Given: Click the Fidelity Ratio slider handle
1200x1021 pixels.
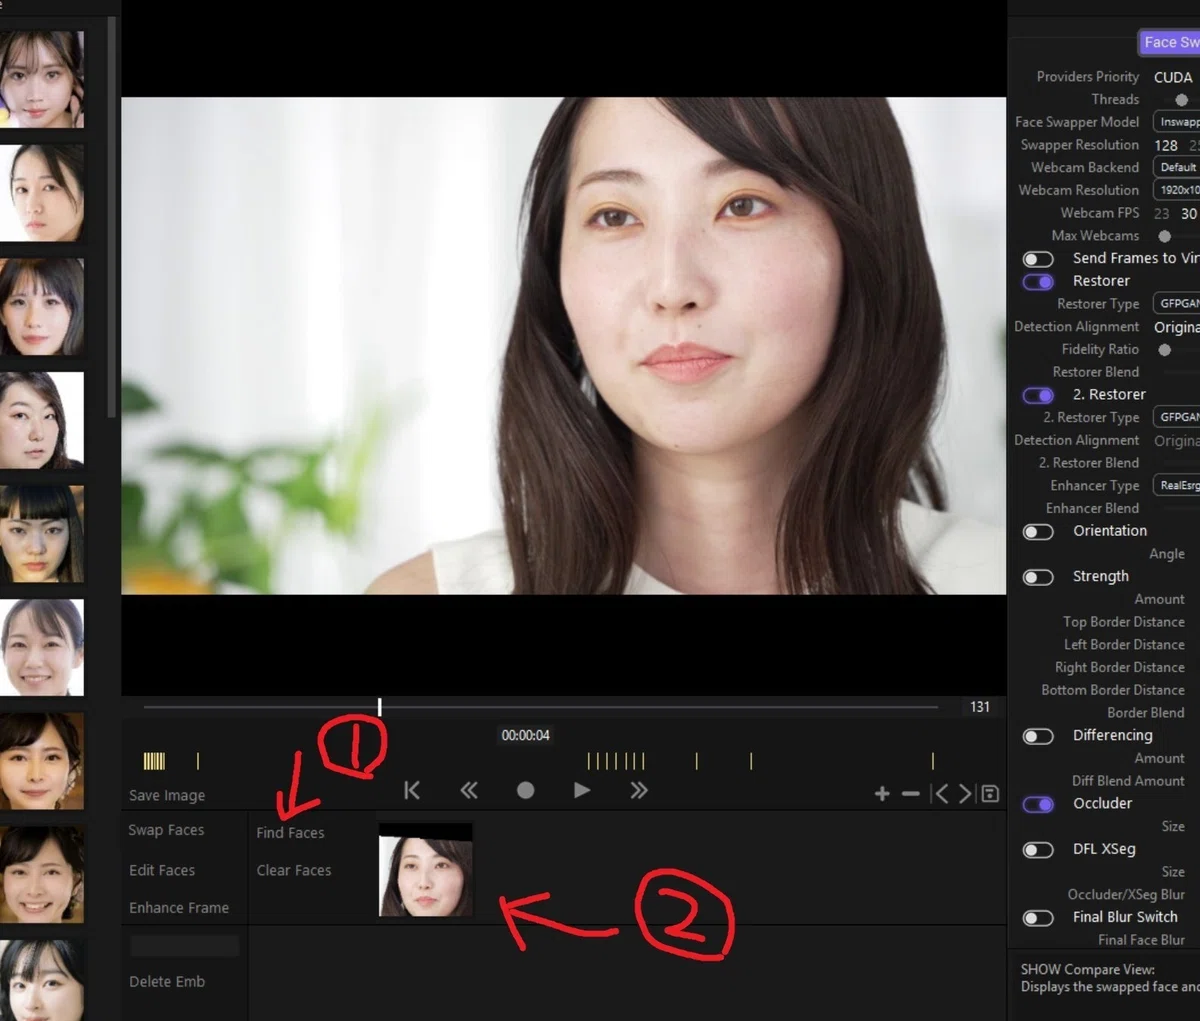Looking at the screenshot, I should pos(1164,350).
